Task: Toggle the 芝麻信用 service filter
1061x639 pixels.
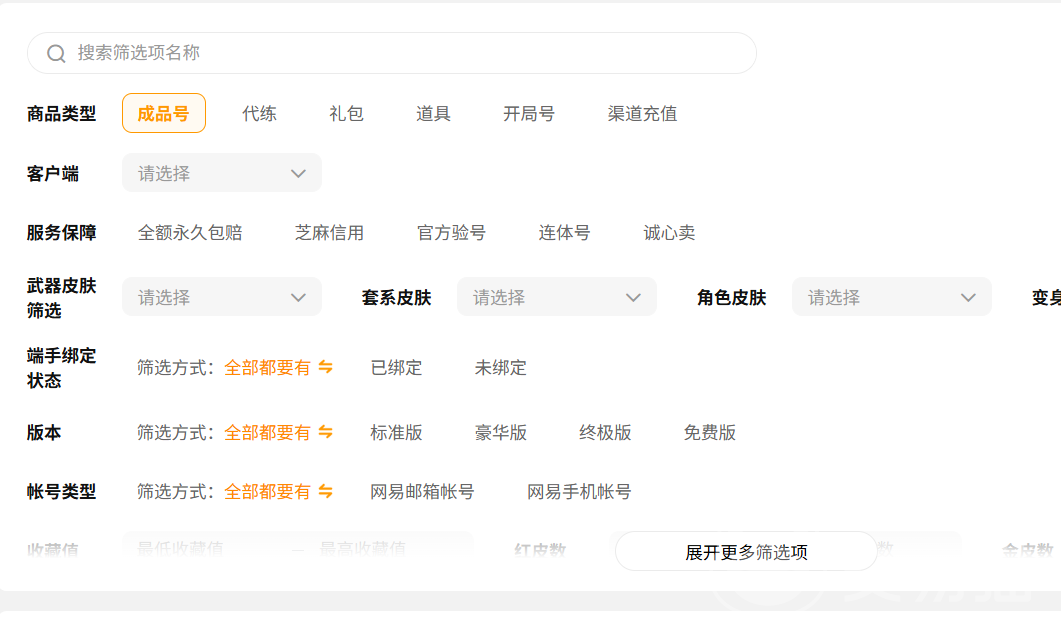Action: (329, 233)
